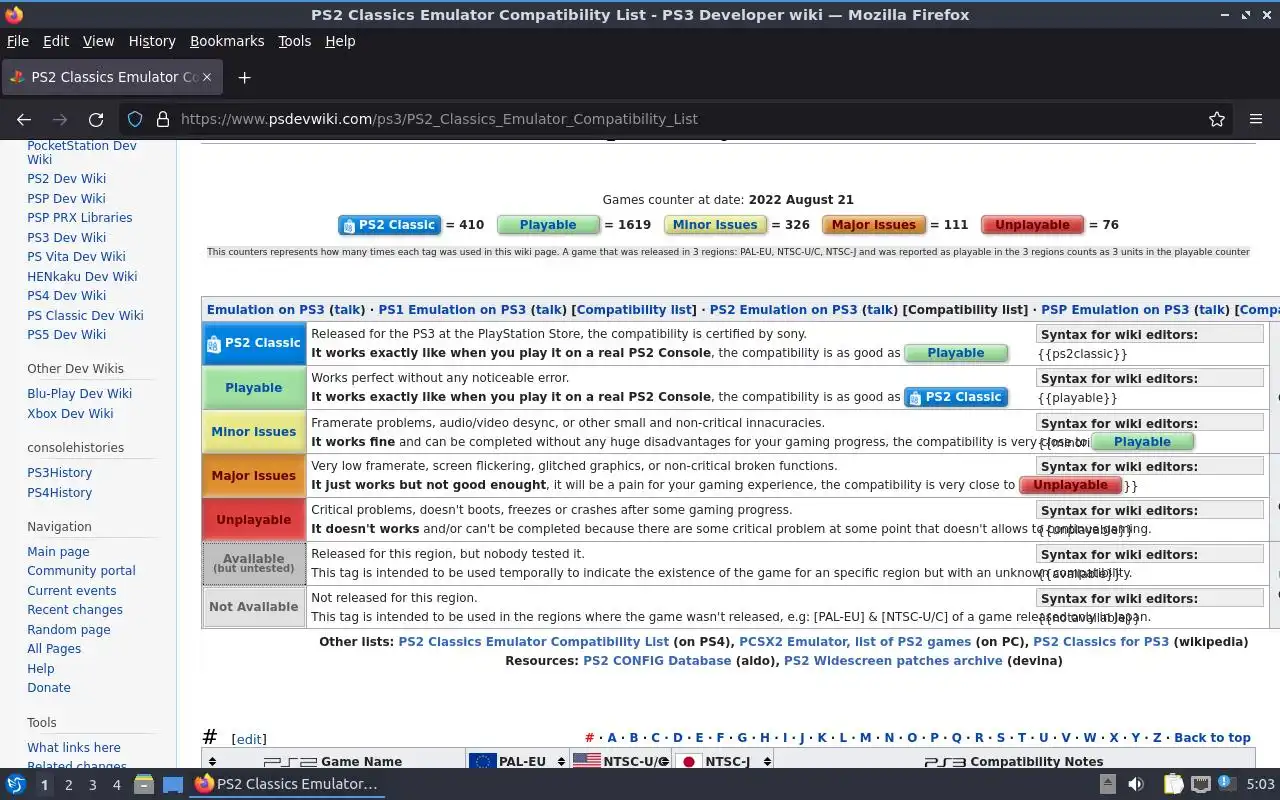Viewport: 1280px width, 800px height.
Task: Click the show desktop icon in taskbar
Action: point(172,784)
